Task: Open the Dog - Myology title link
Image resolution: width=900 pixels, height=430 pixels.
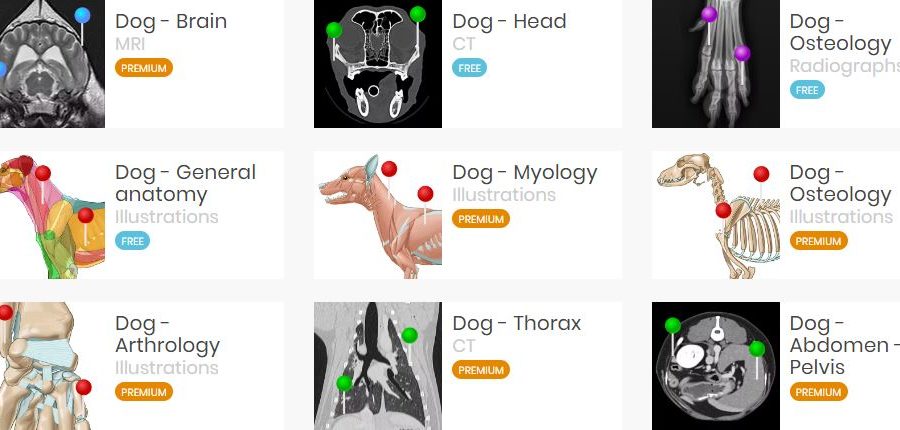Action: [525, 172]
